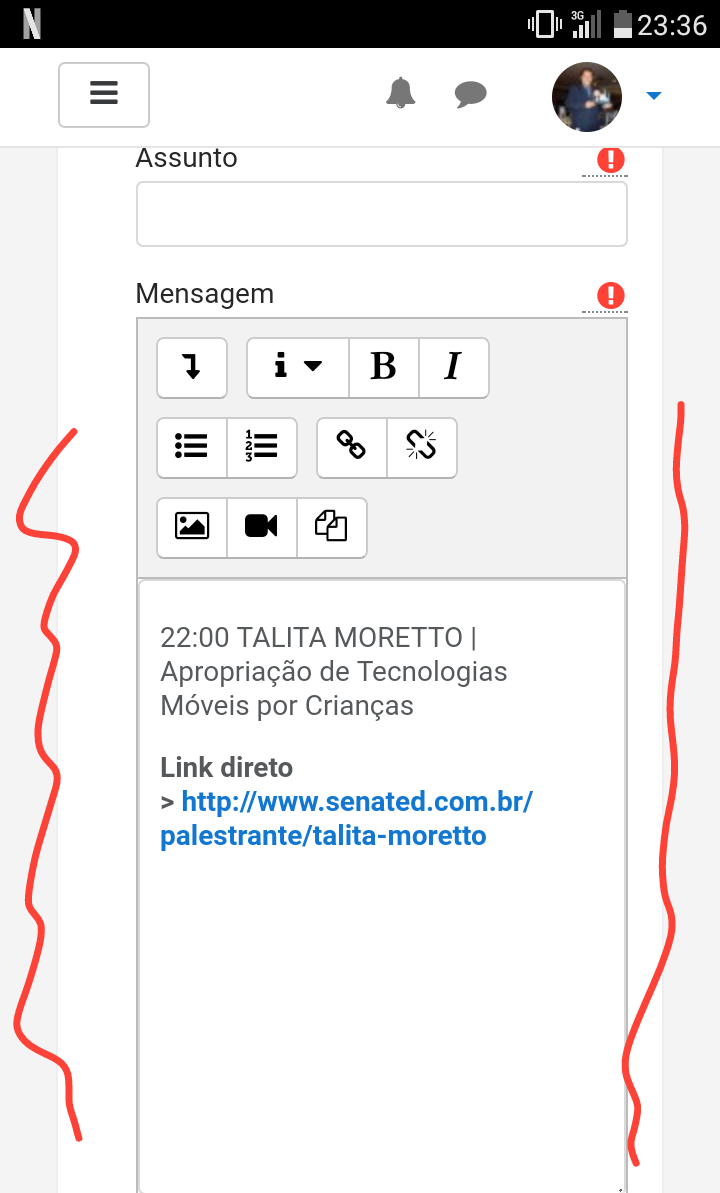Open the messages speech bubble
Screen dimensions: 720x1193
pos(470,94)
